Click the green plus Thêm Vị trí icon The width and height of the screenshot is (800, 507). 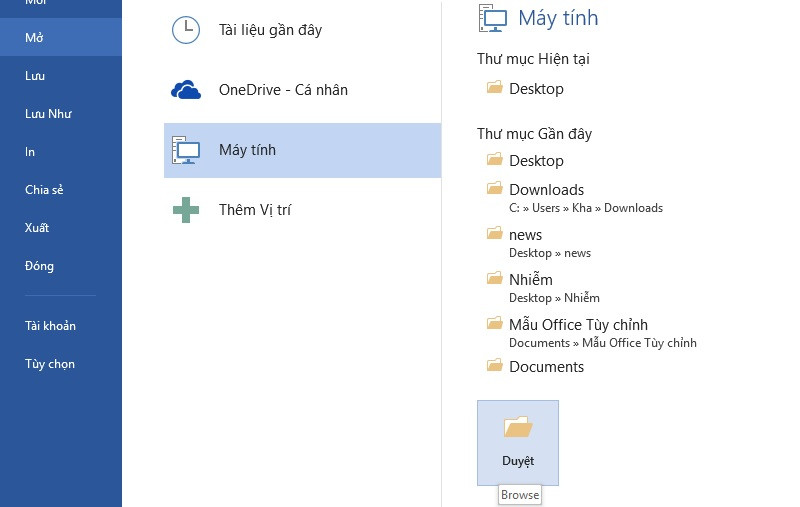[186, 210]
